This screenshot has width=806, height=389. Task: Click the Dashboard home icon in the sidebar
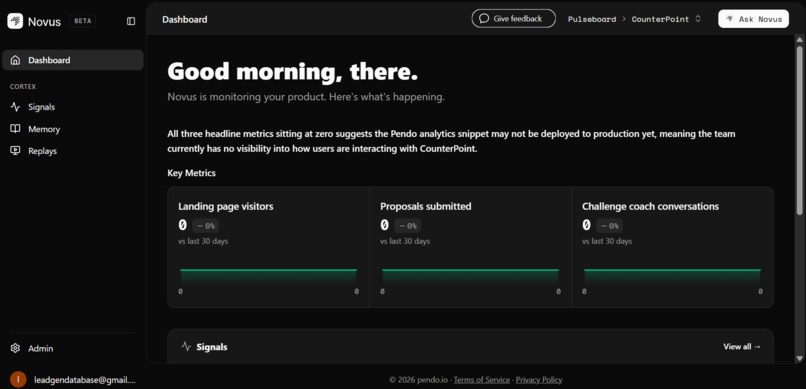pyautogui.click(x=15, y=60)
